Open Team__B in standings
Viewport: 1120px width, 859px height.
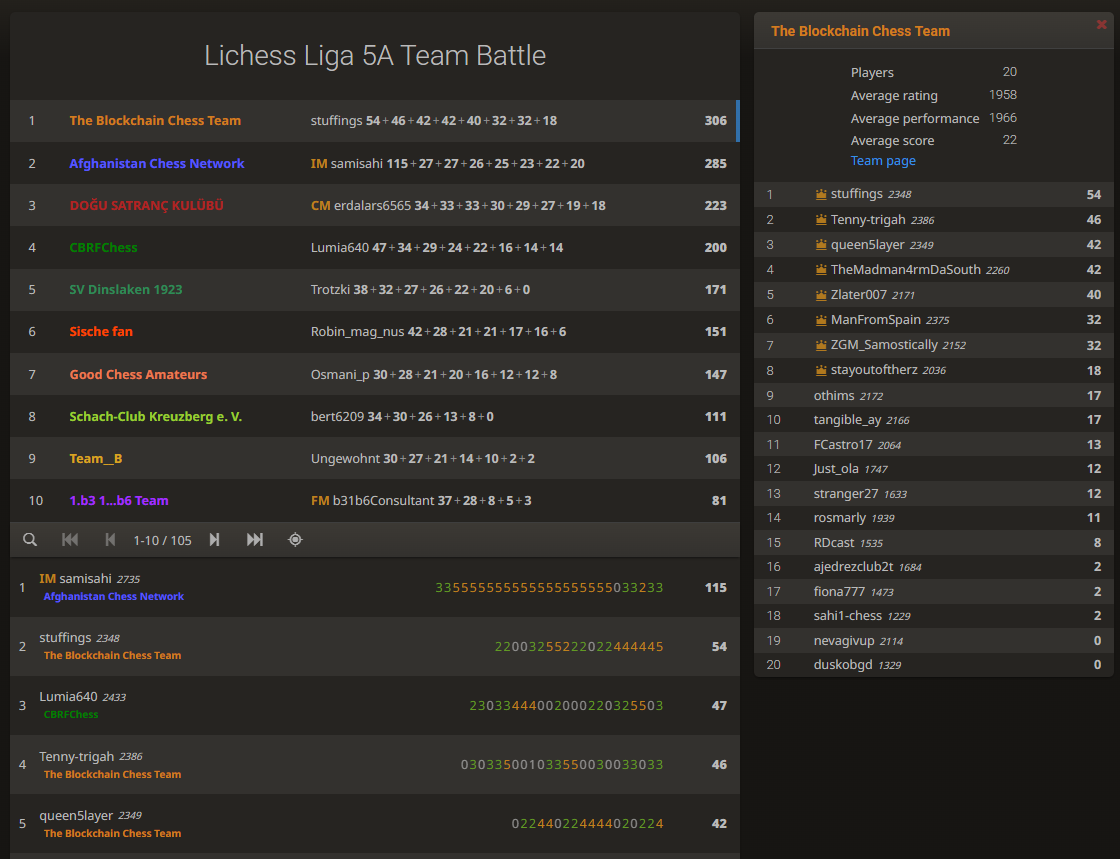click(96, 459)
